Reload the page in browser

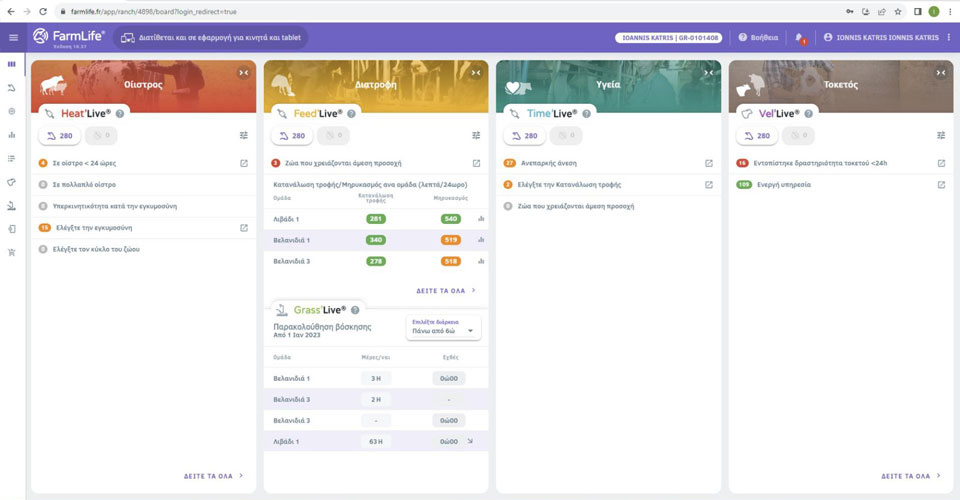click(x=43, y=11)
